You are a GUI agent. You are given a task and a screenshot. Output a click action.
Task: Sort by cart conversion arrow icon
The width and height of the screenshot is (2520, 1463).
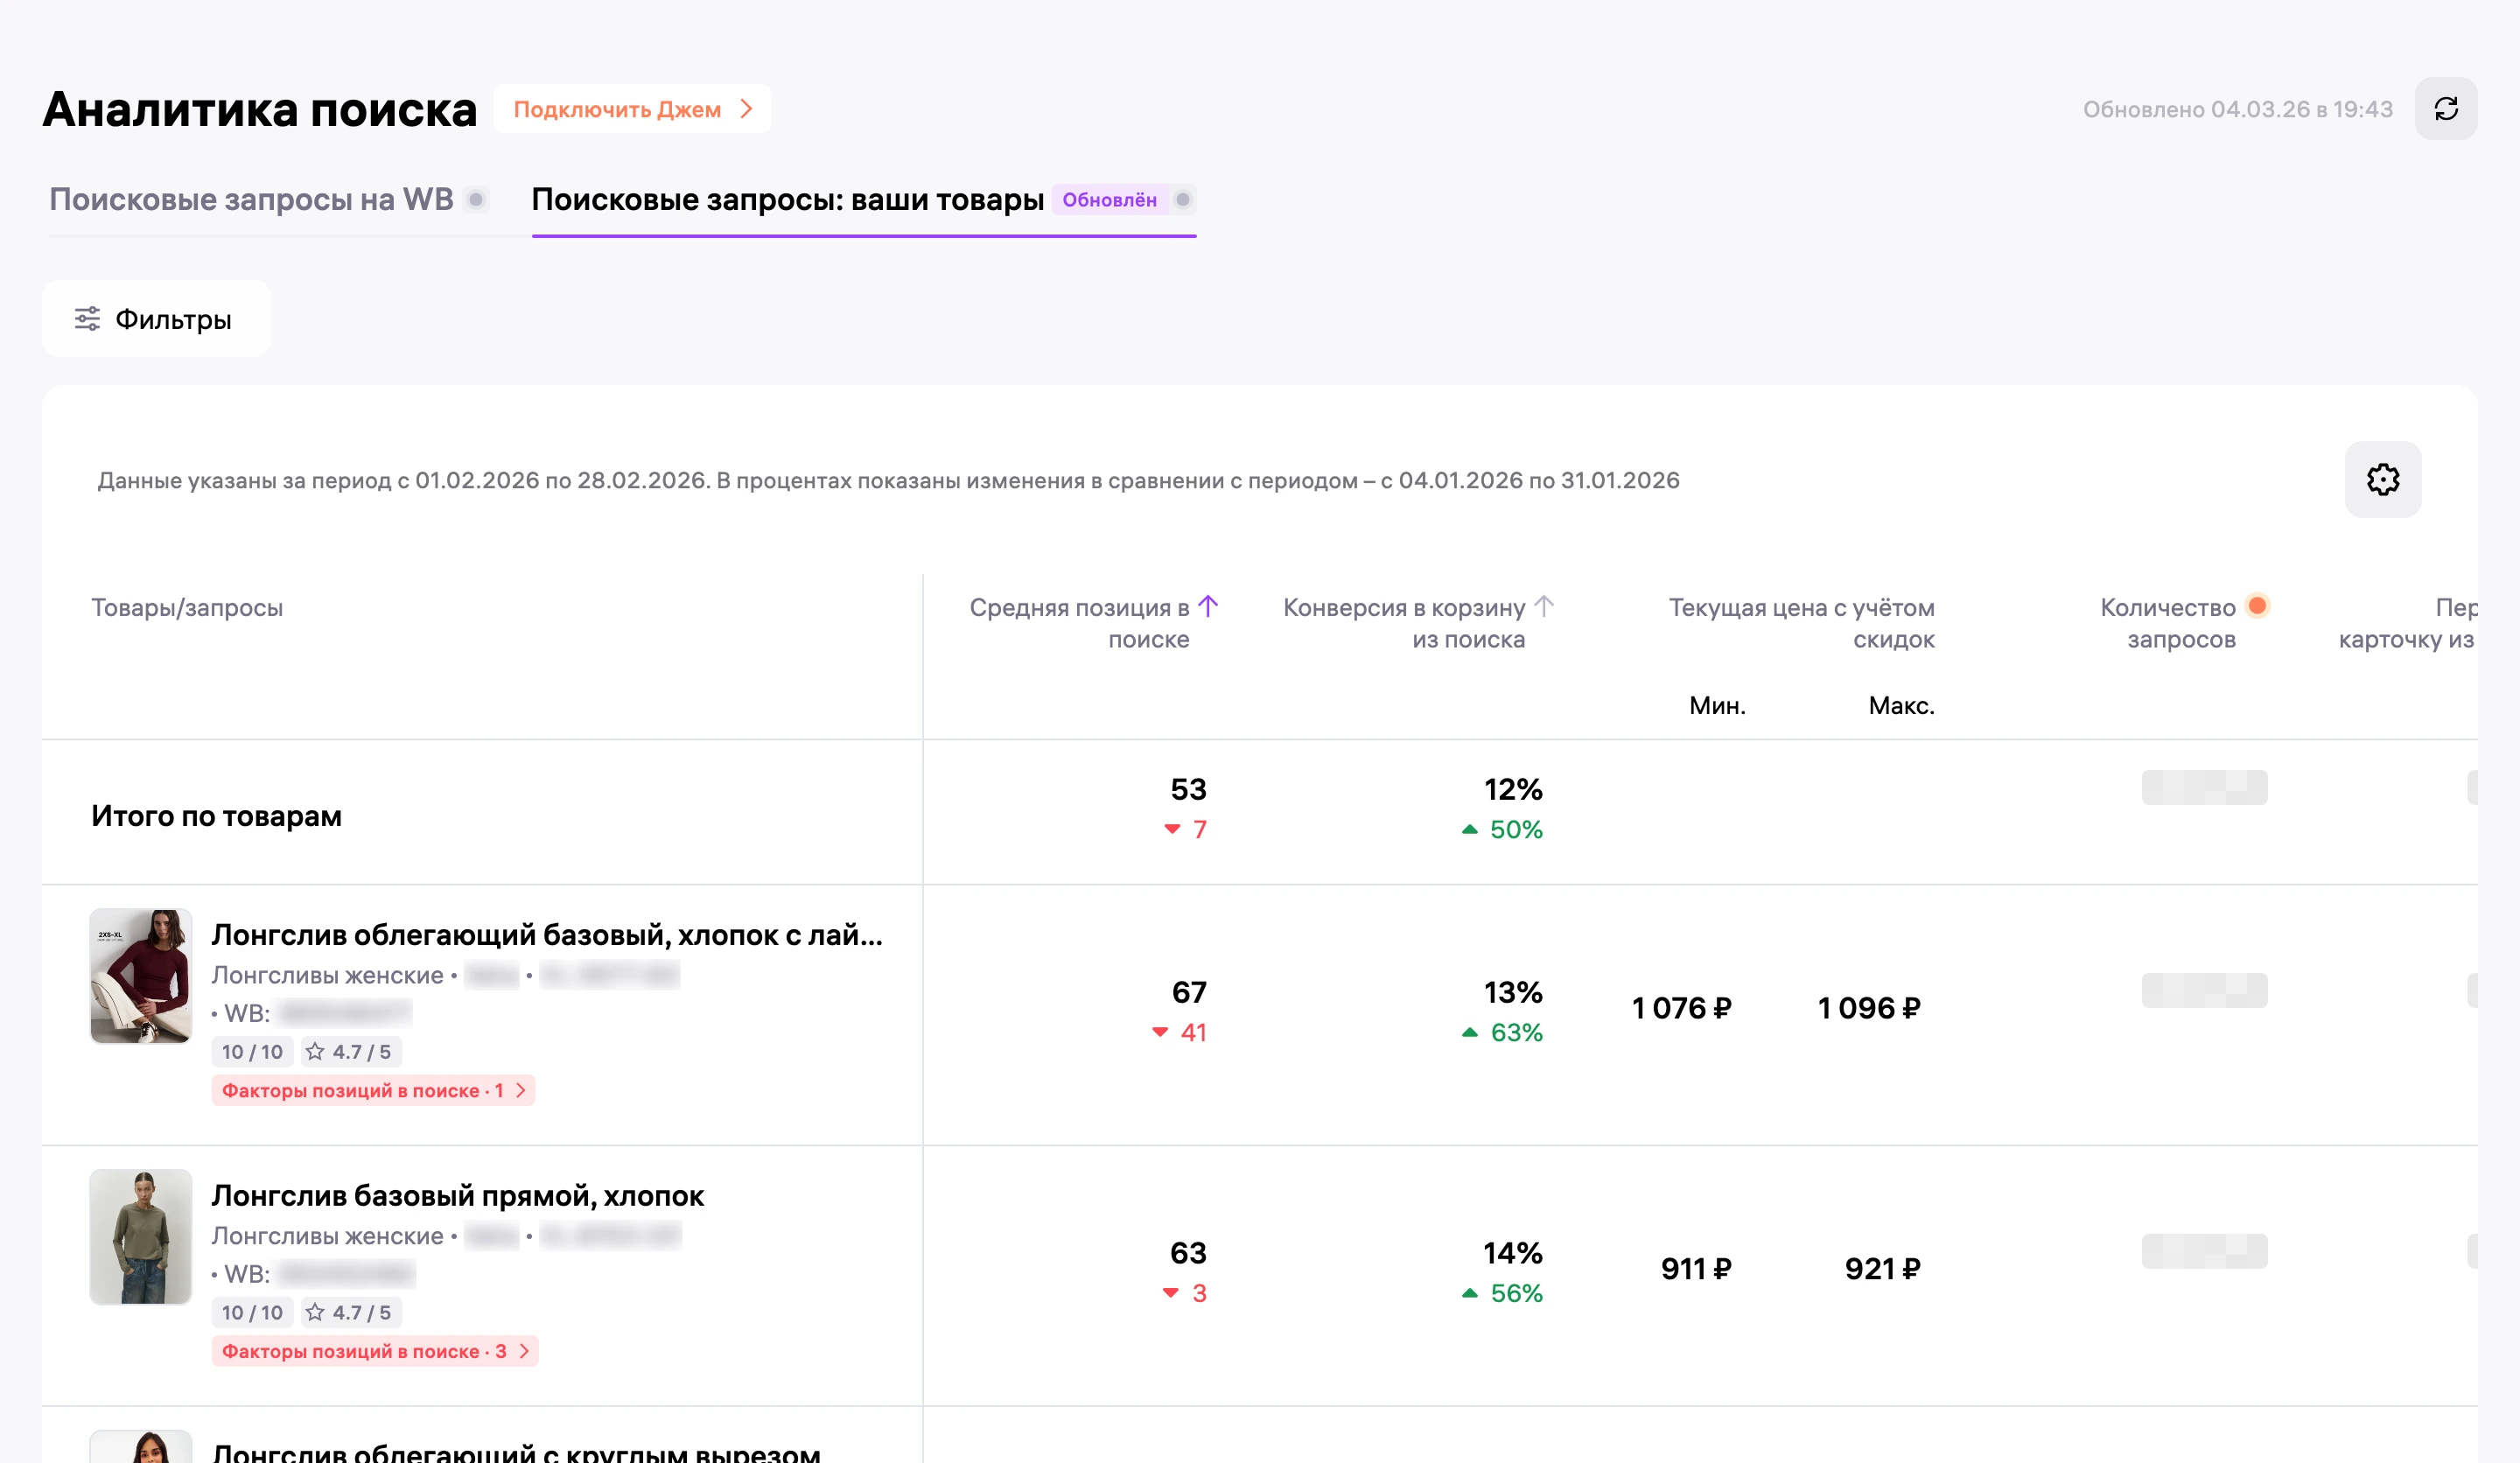click(x=1544, y=606)
